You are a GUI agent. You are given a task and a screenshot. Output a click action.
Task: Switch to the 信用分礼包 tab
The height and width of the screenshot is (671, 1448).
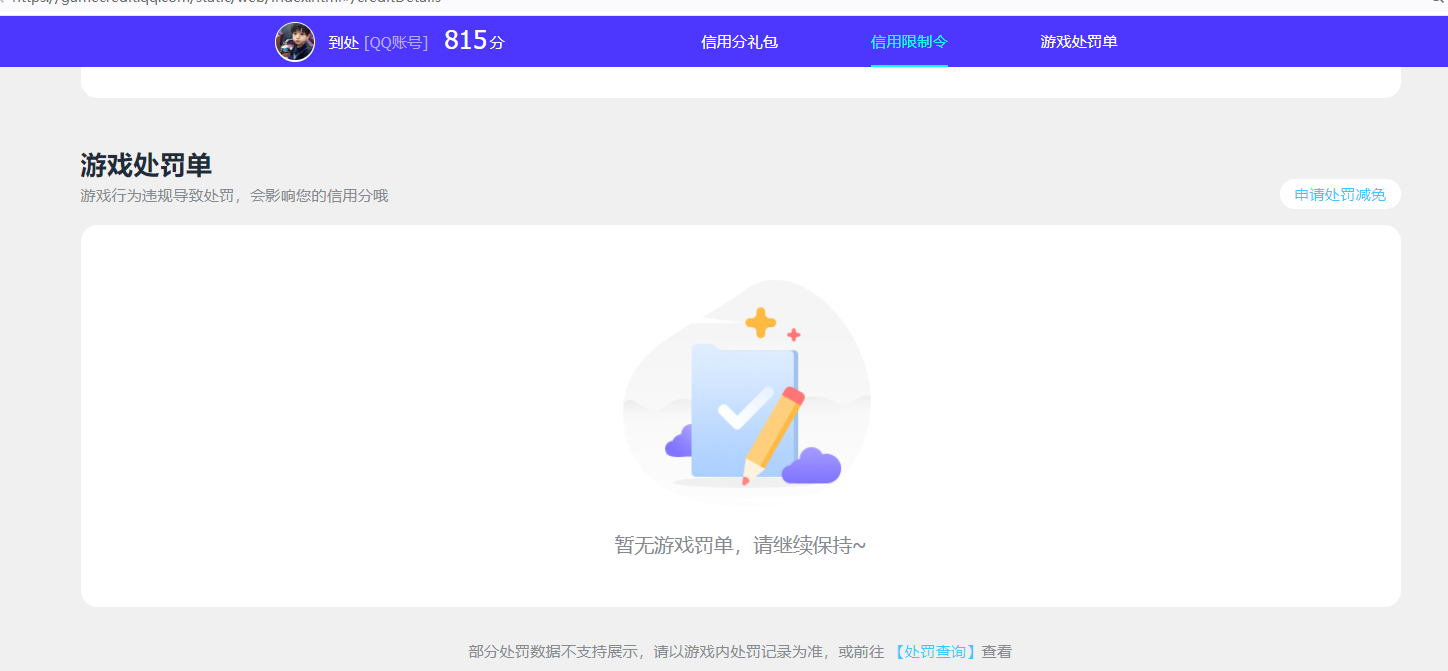(739, 42)
